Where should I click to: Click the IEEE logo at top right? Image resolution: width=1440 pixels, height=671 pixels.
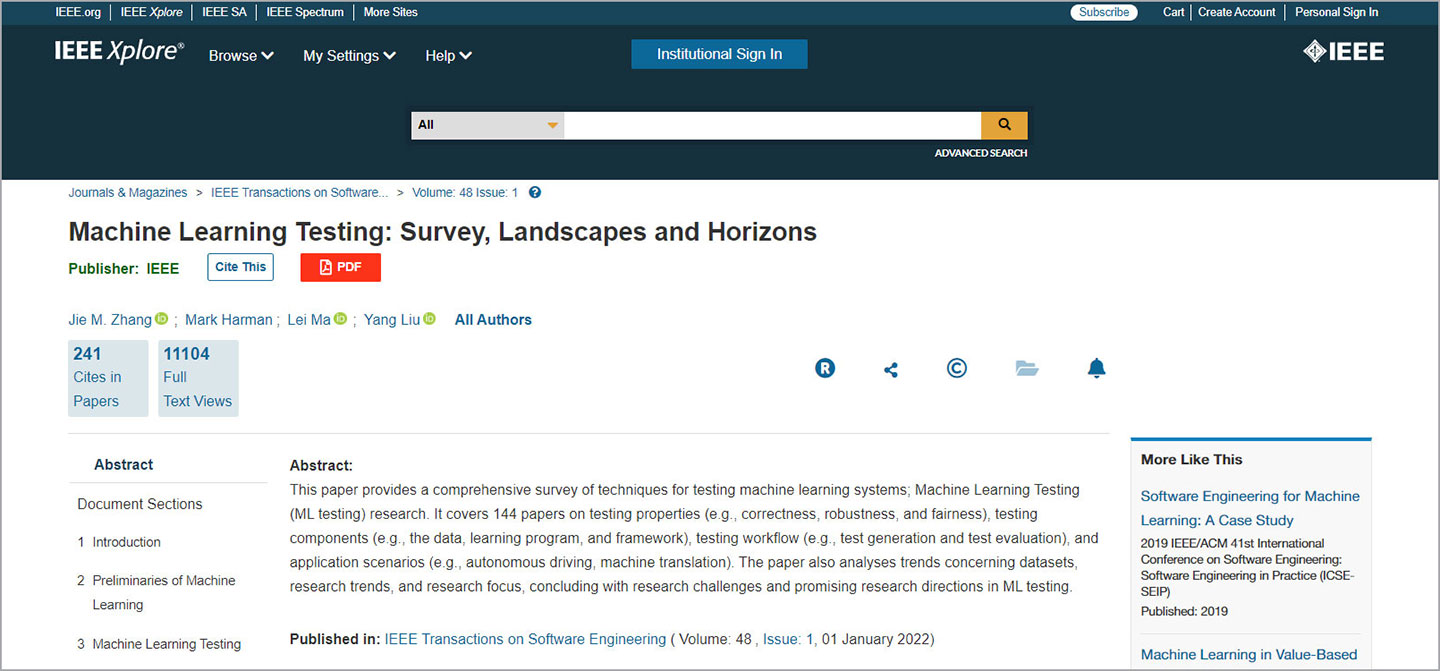click(x=1344, y=52)
